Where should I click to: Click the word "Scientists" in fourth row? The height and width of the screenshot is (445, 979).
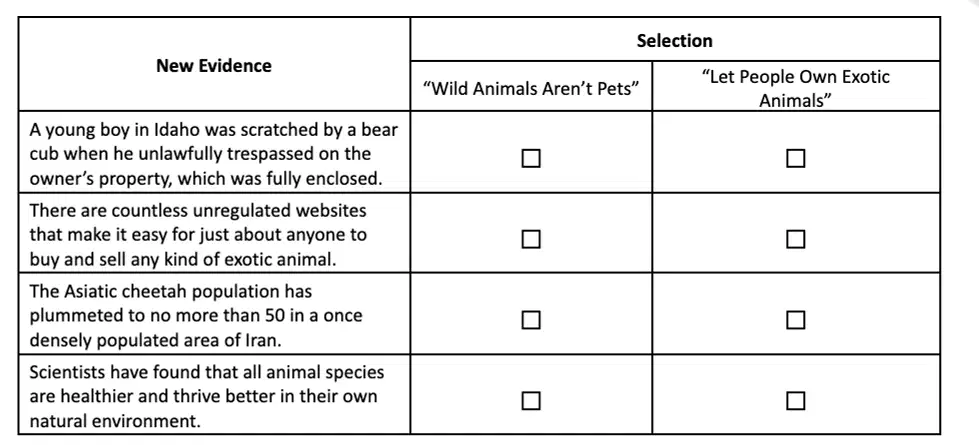(68, 372)
